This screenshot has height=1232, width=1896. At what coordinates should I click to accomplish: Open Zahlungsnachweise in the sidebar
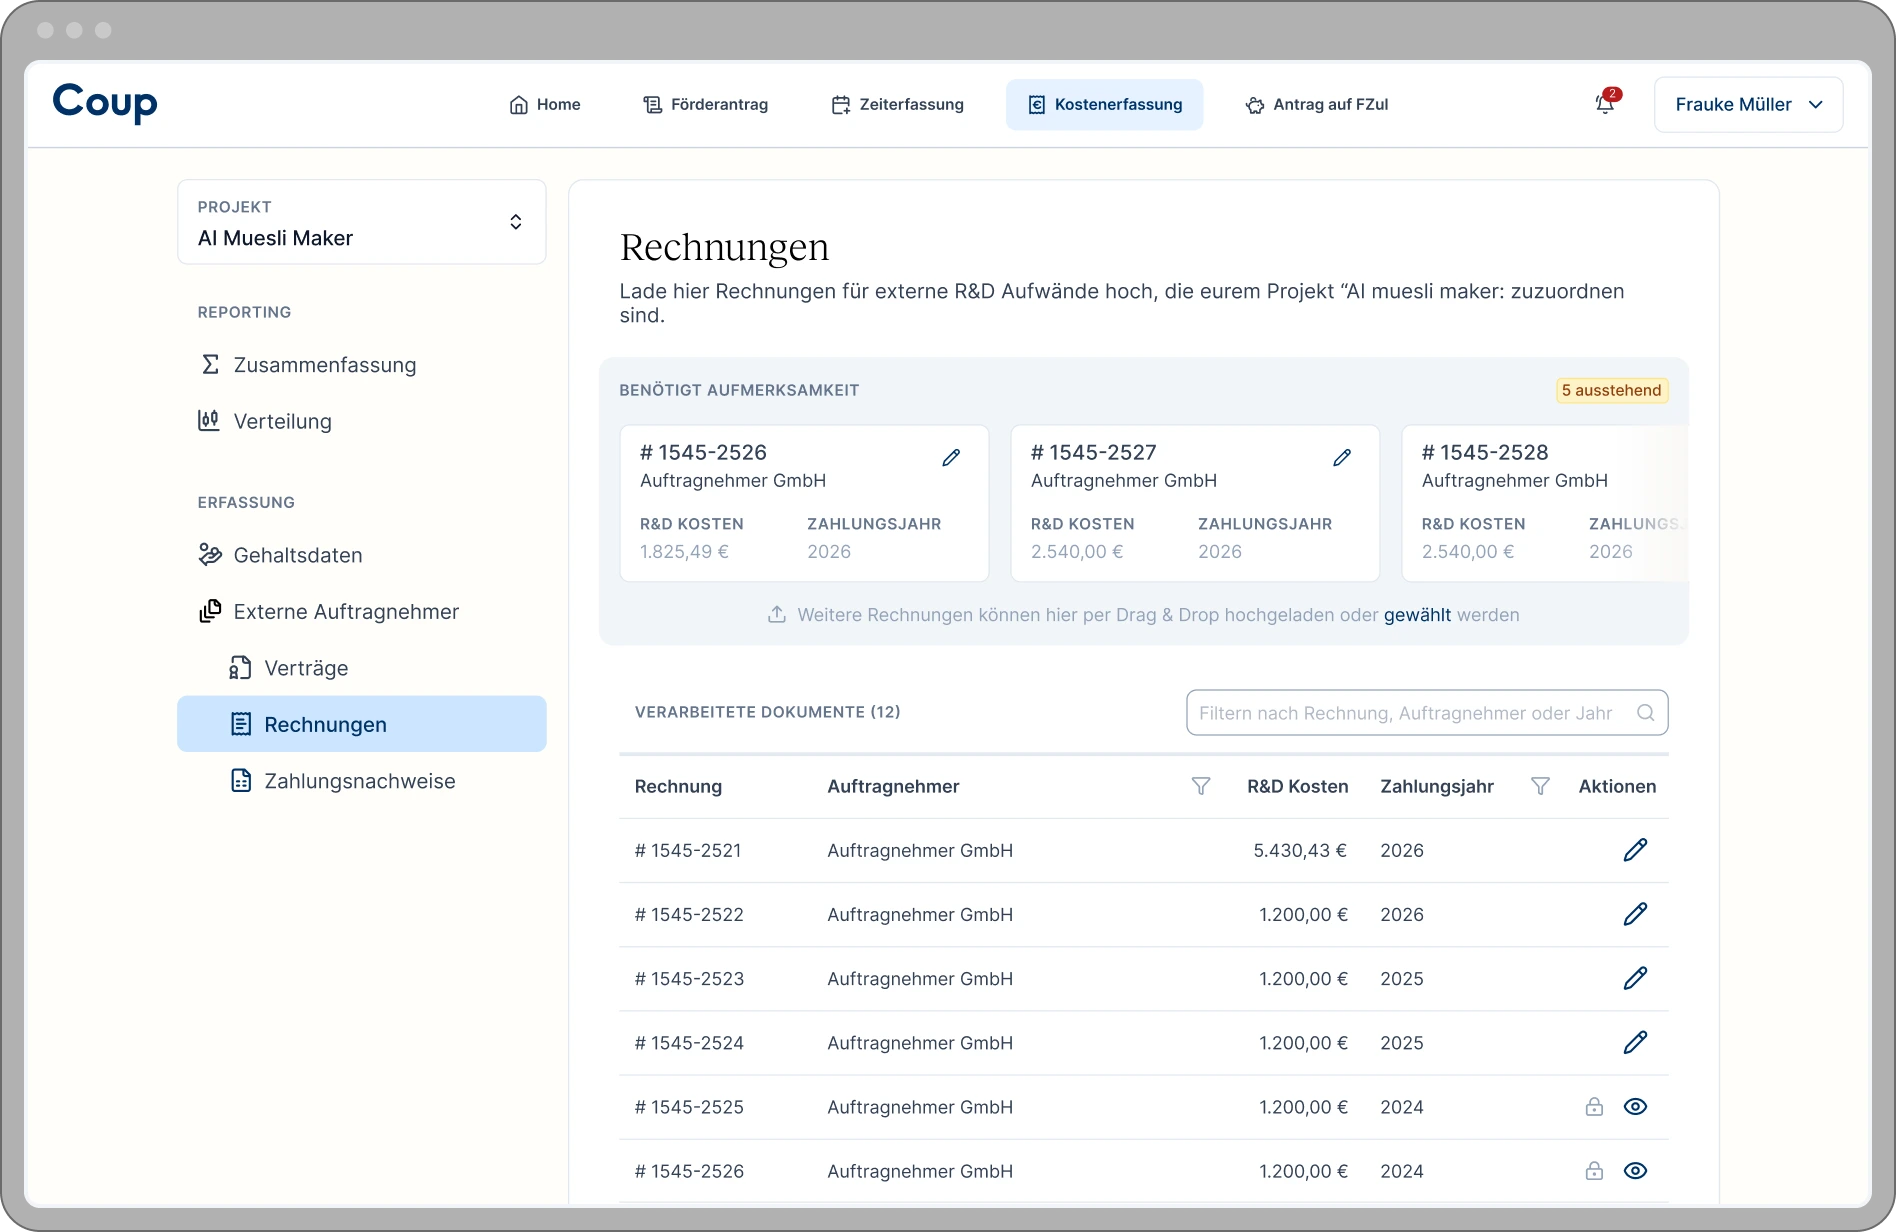click(x=359, y=781)
